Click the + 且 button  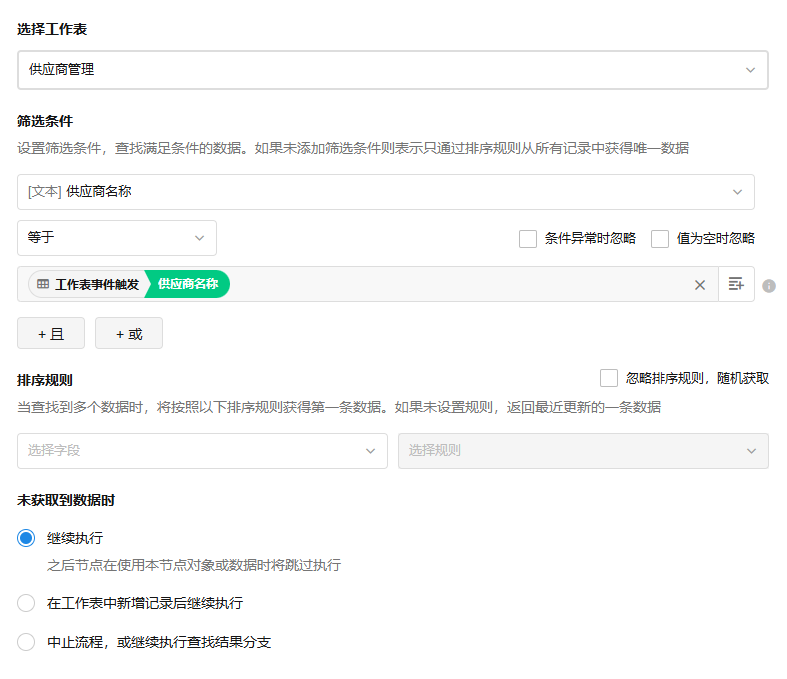51,334
